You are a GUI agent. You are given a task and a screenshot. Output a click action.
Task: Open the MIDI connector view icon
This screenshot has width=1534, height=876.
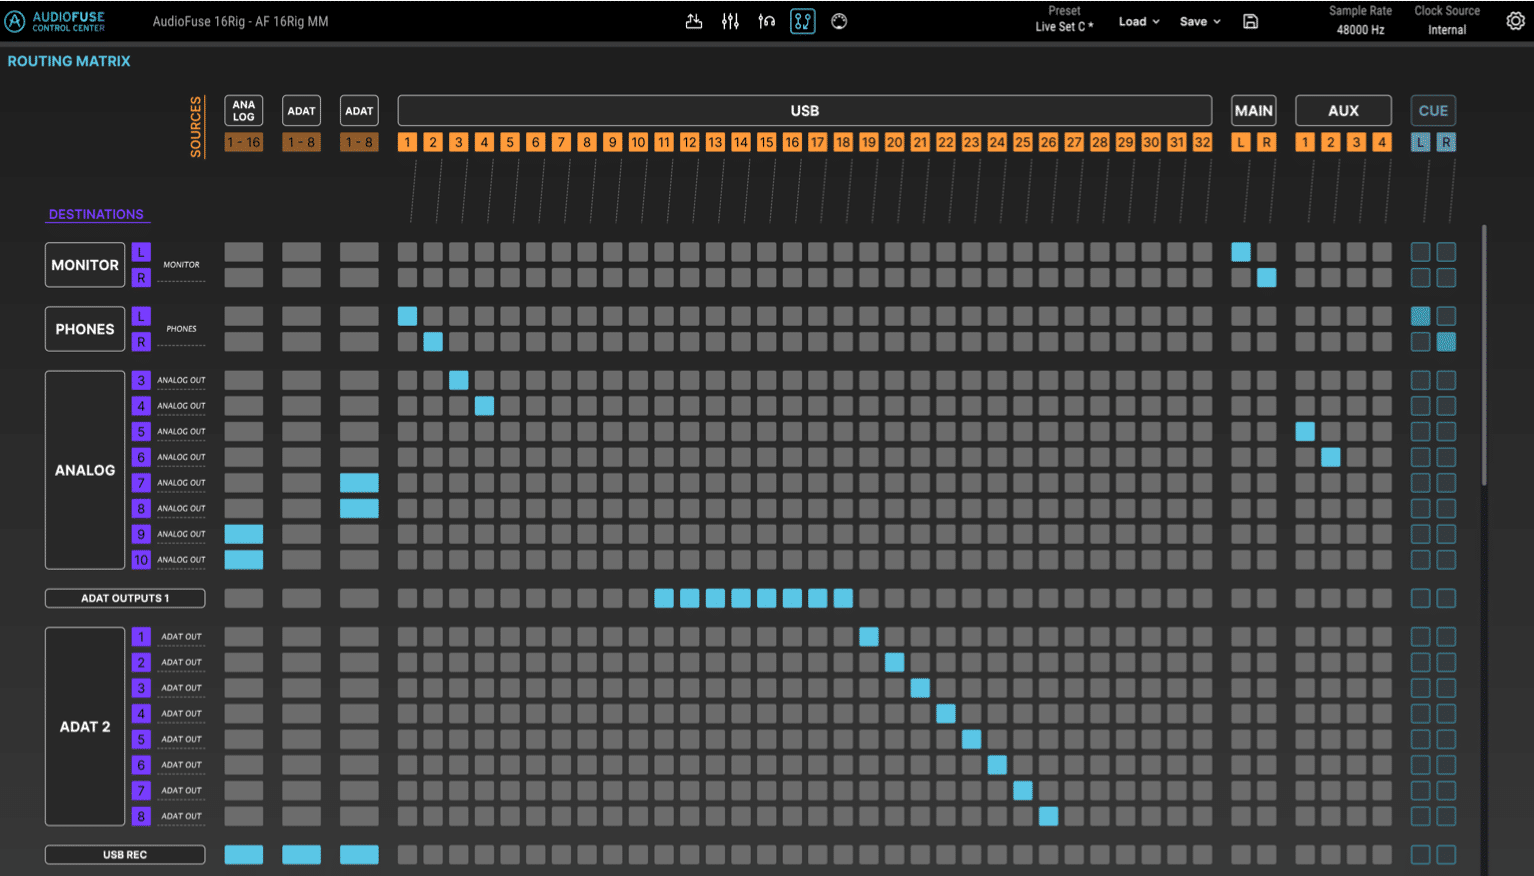pyautogui.click(x=839, y=21)
